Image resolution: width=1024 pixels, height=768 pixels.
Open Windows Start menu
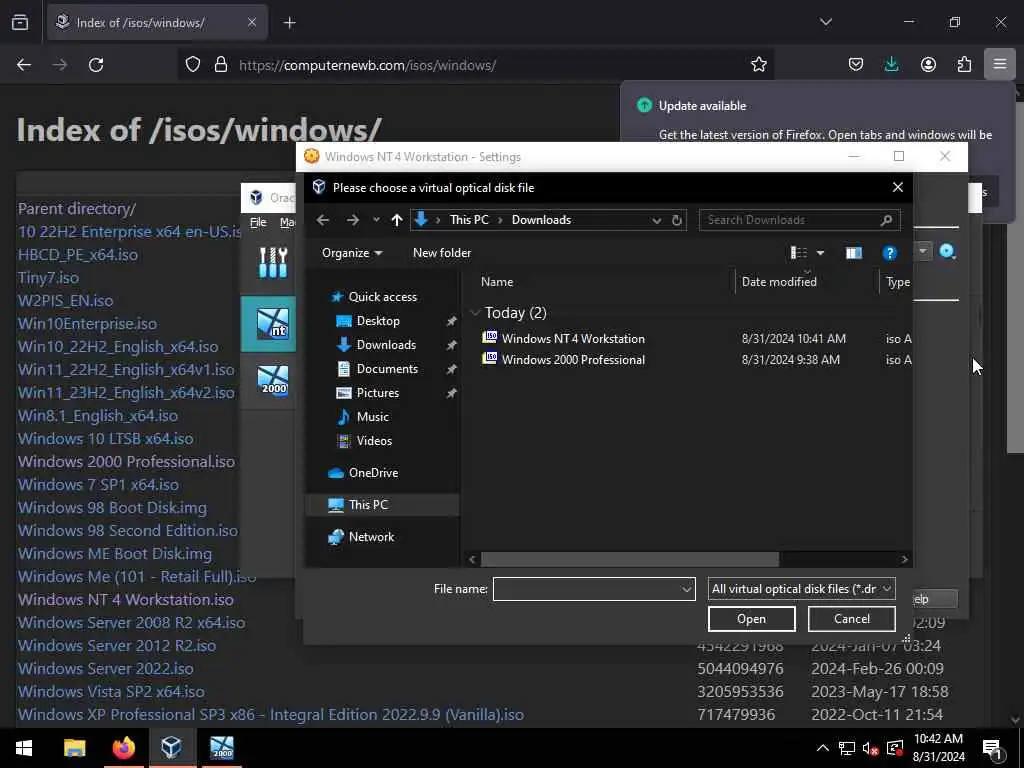point(24,748)
